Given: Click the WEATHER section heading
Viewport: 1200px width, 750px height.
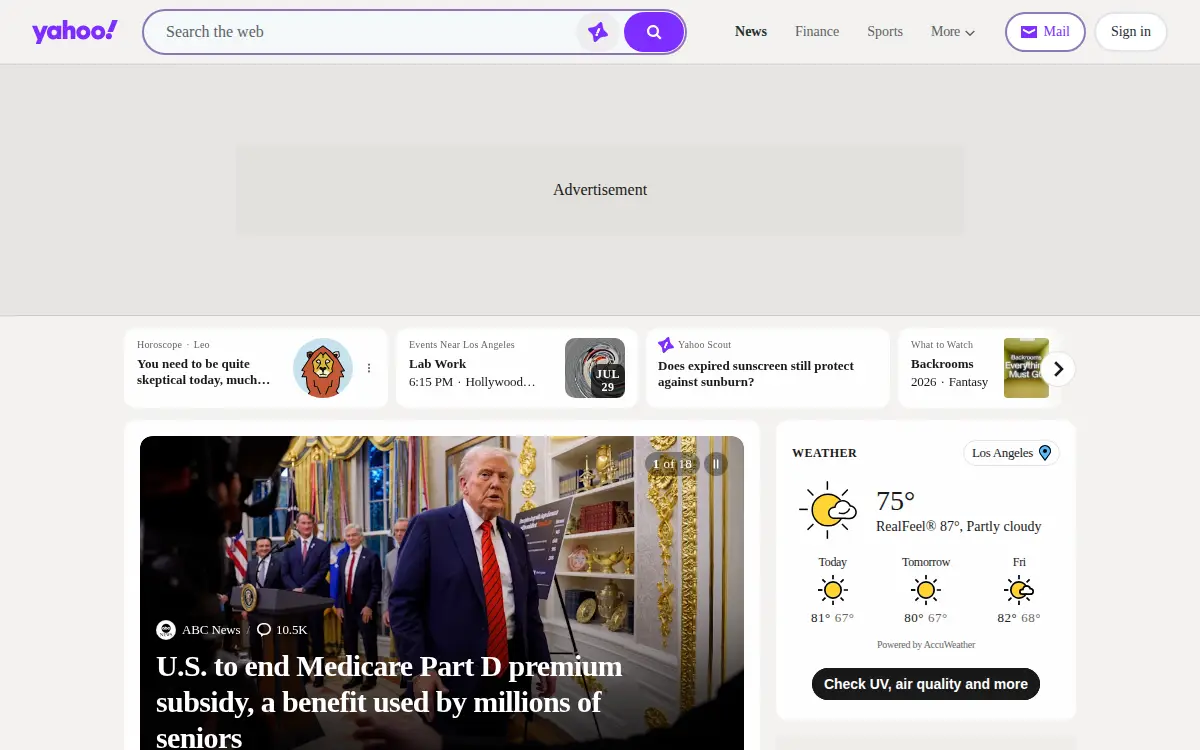Looking at the screenshot, I should (824, 453).
